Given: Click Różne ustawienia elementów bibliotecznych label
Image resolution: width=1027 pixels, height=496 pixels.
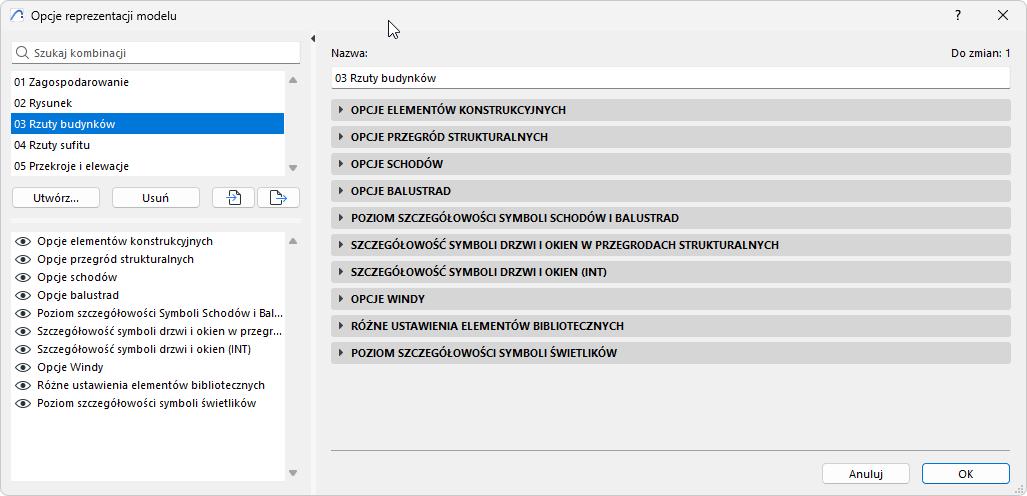Looking at the screenshot, I should (151, 385).
